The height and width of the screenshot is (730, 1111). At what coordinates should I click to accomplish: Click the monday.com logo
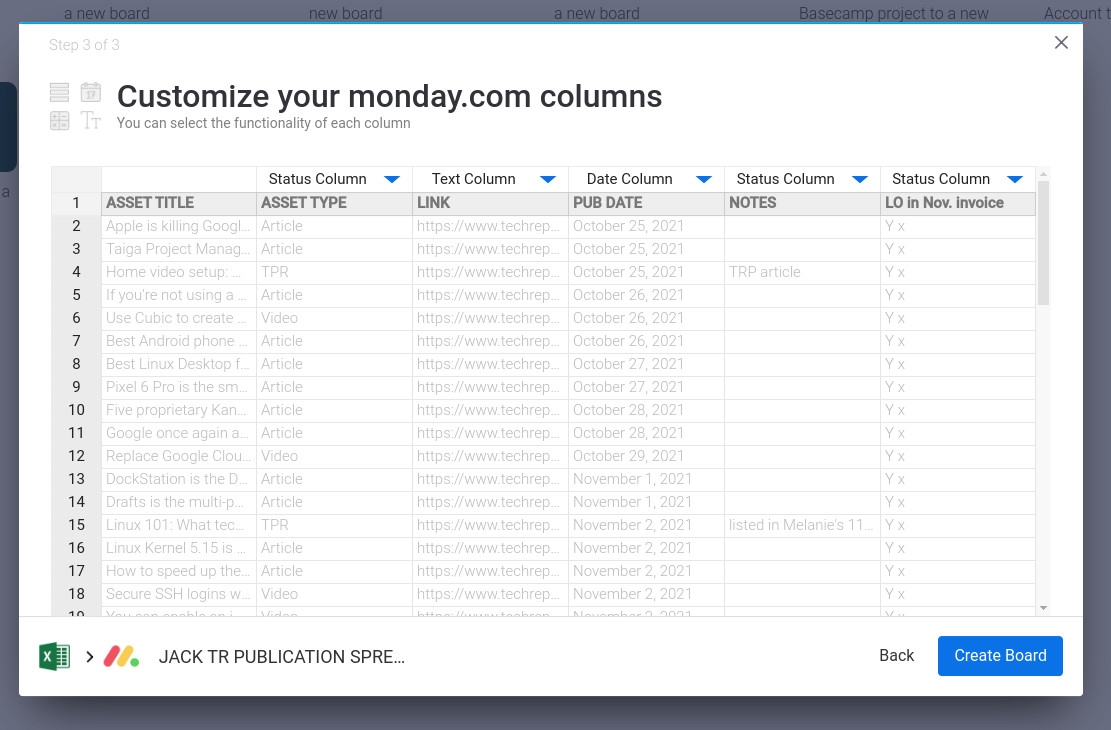pyautogui.click(x=121, y=656)
